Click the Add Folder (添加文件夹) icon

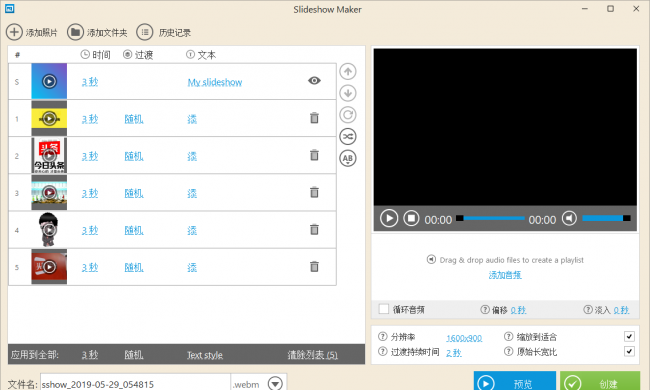[75, 32]
